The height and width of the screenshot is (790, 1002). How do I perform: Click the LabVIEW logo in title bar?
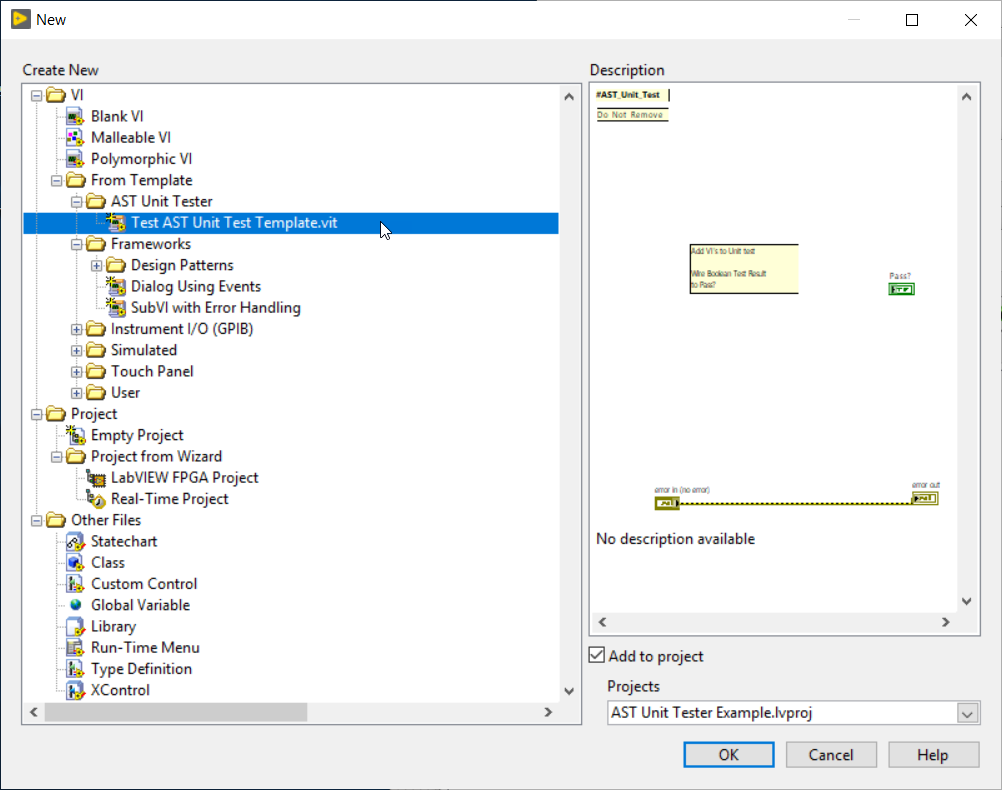tap(20, 19)
